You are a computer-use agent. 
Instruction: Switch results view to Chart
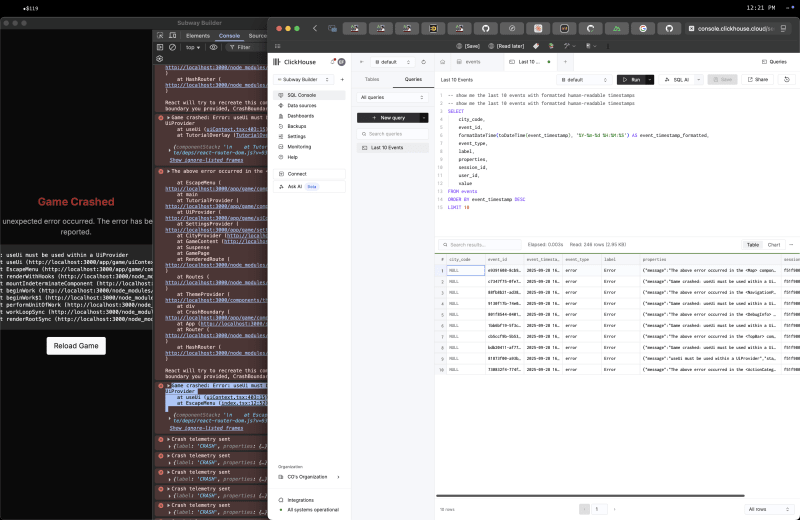coord(773,244)
